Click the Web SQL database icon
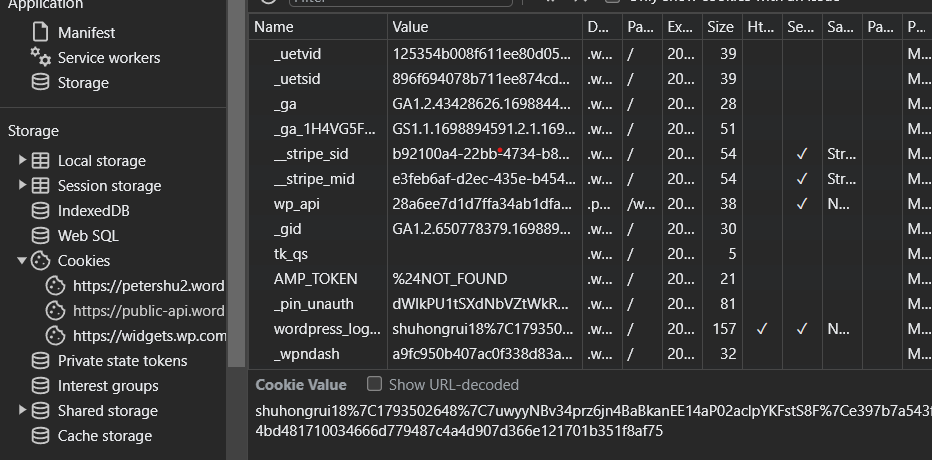The image size is (932, 460). point(40,236)
